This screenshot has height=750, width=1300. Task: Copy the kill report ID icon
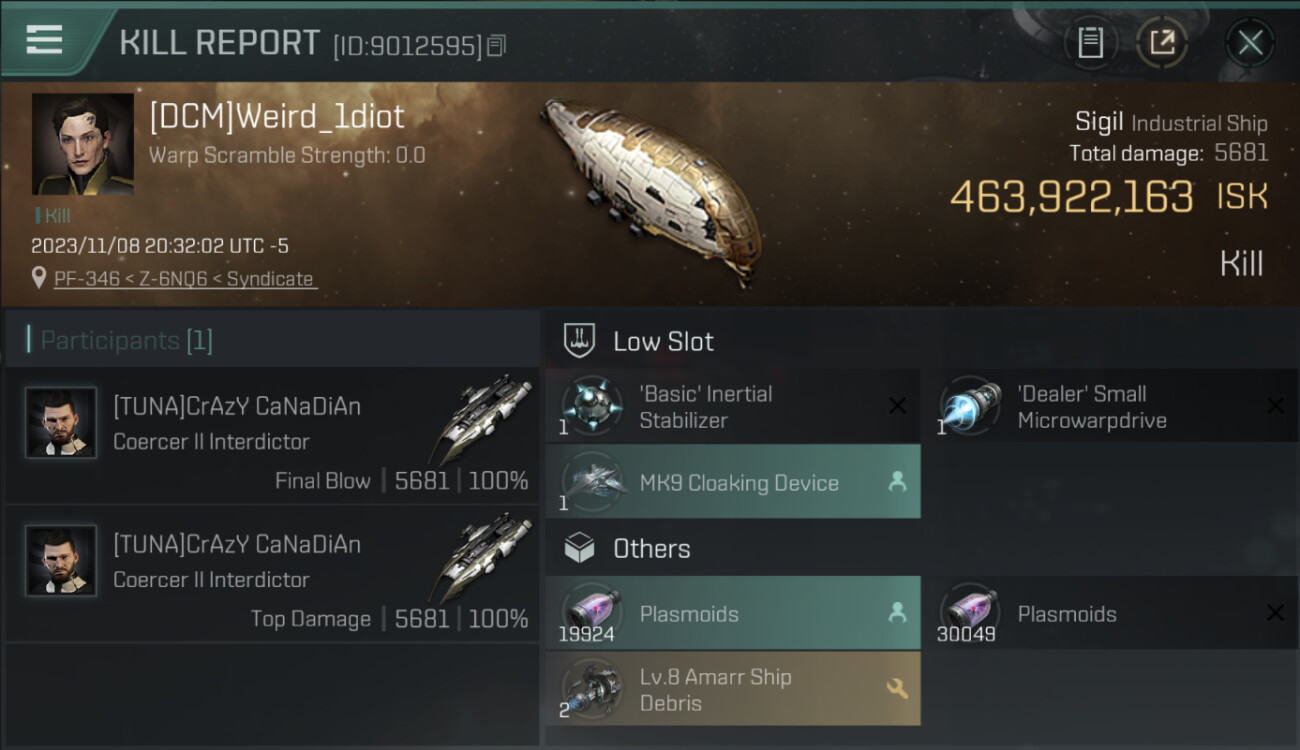coord(497,45)
